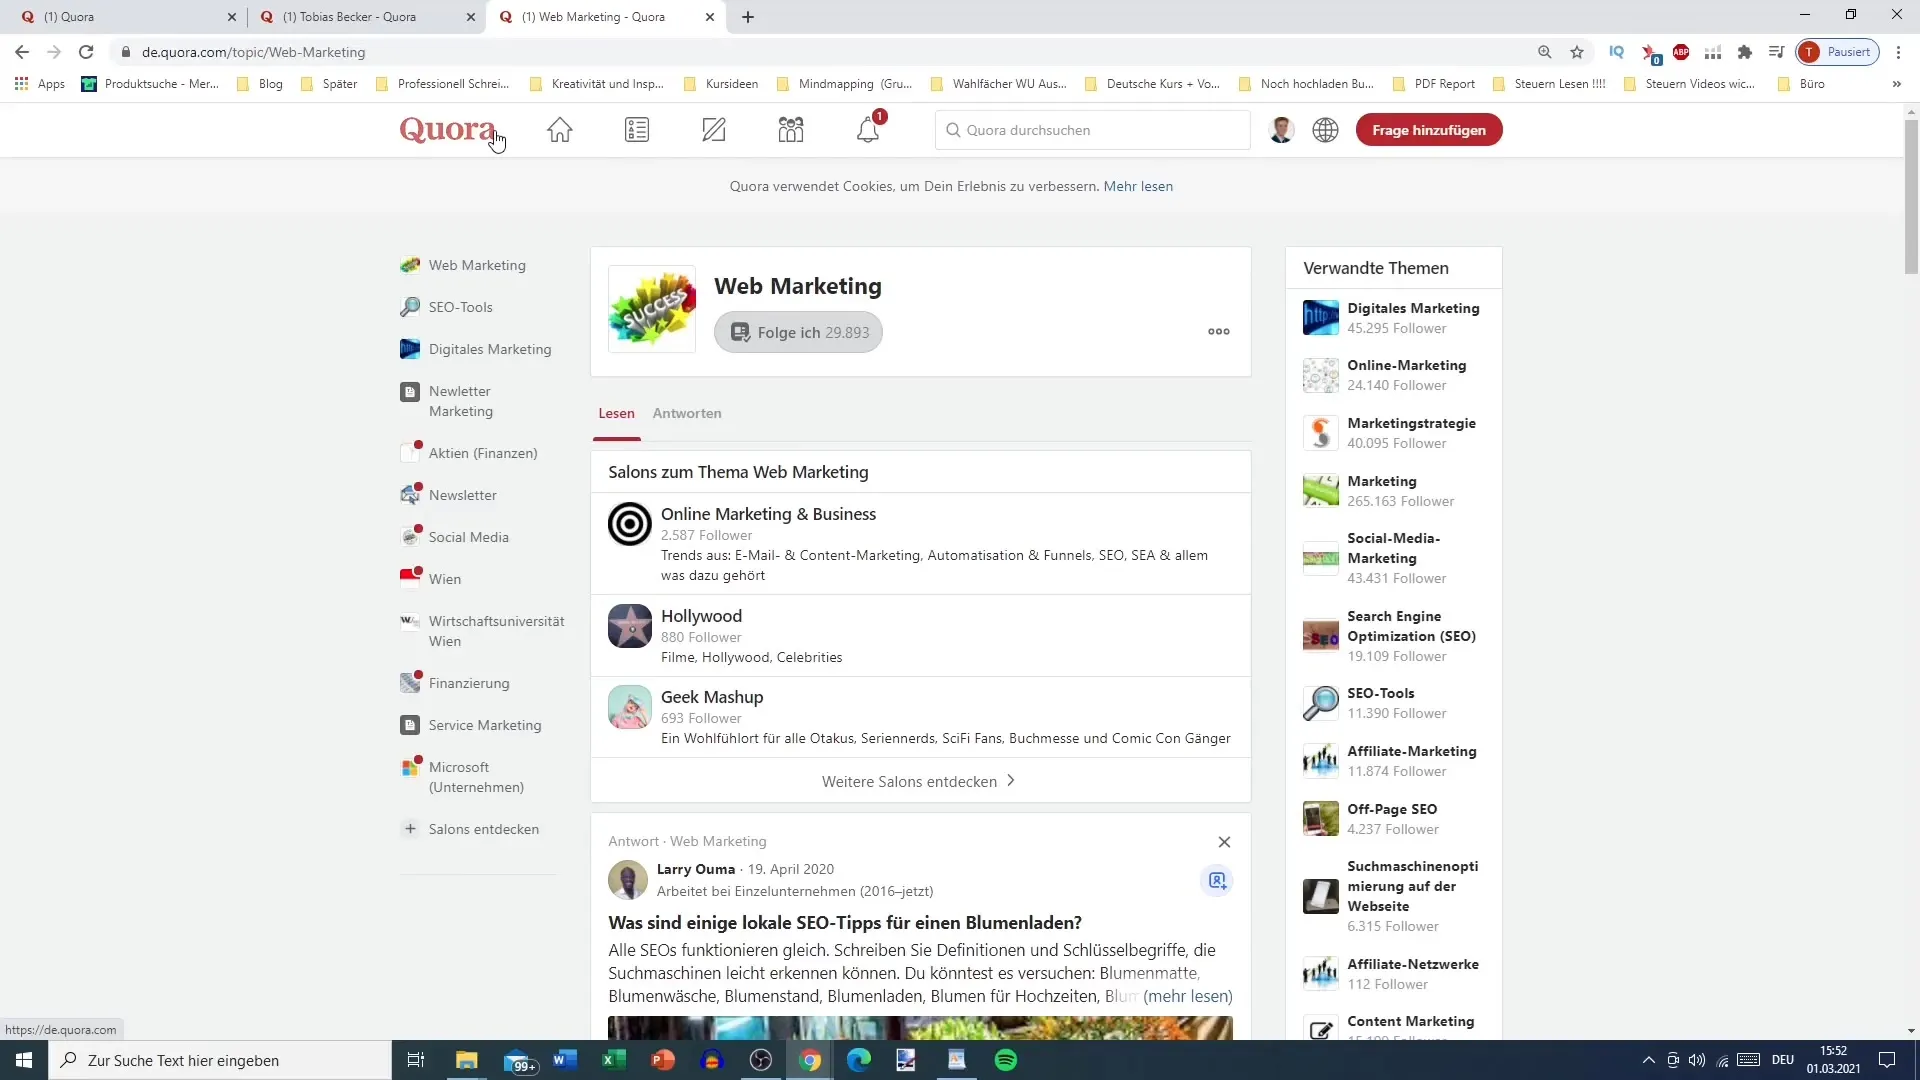The image size is (1920, 1080).
Task: Click the Pausiert profile button in Chrome
Action: (x=1838, y=52)
